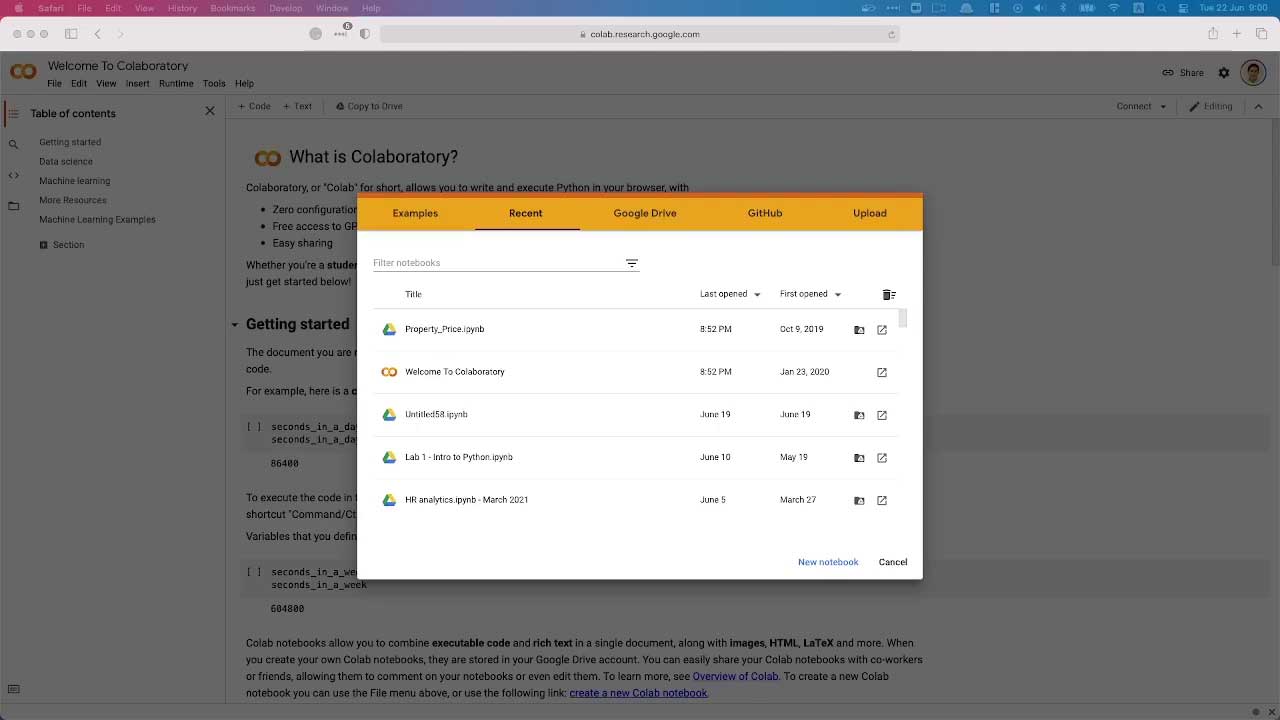1280x720 pixels.
Task: Sort by Last opened column
Action: 730,294
